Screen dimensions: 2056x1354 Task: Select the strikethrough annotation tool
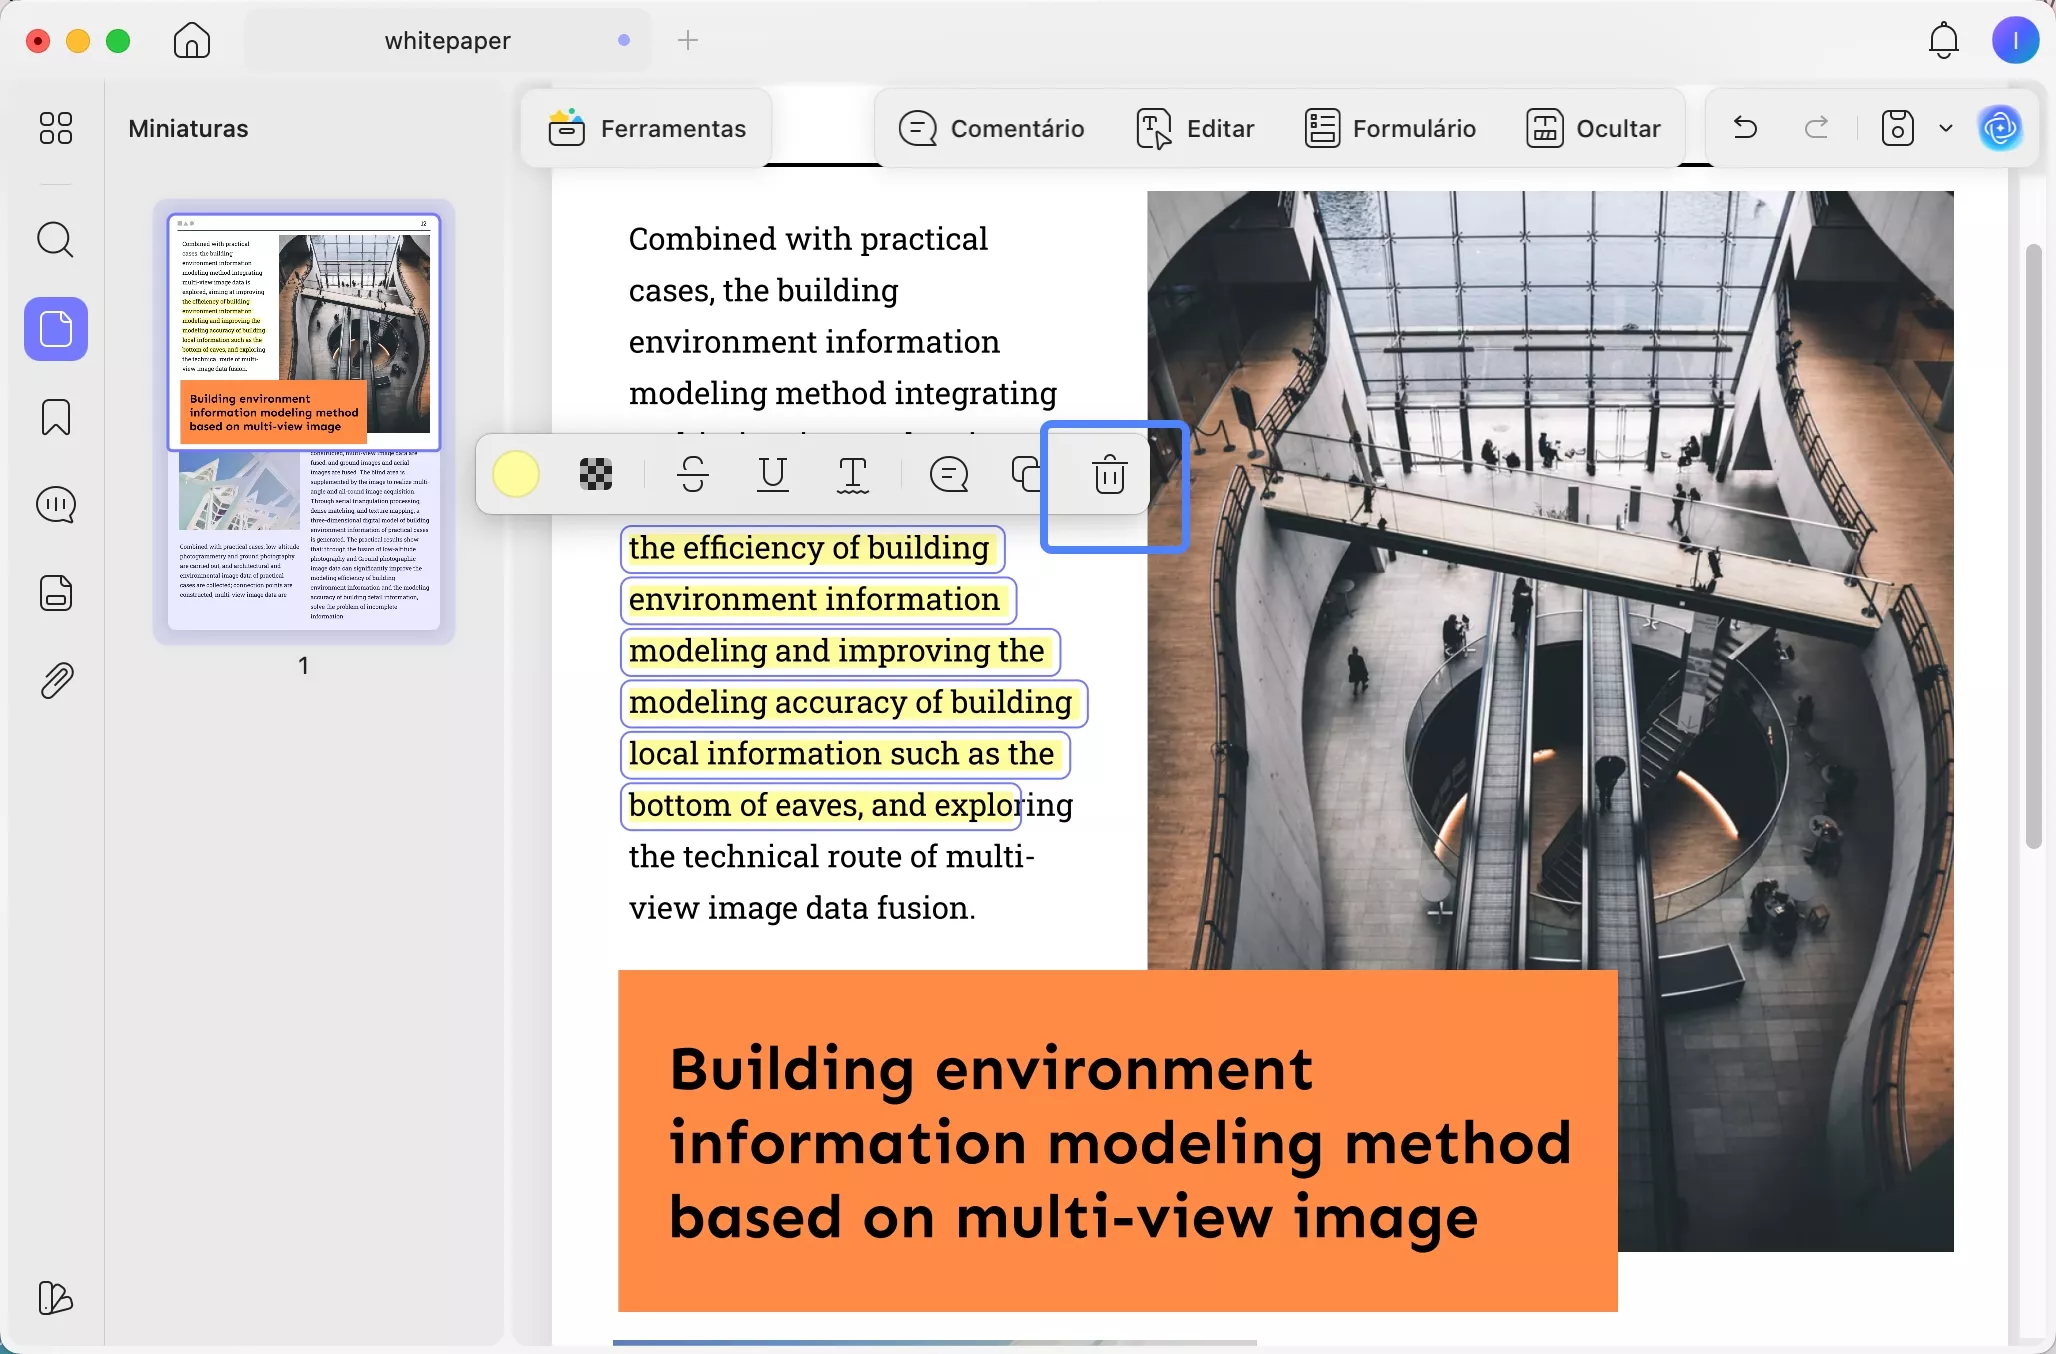coord(692,474)
